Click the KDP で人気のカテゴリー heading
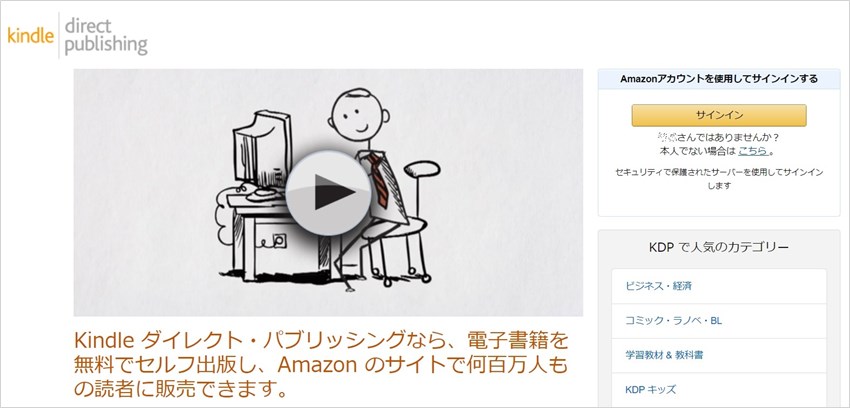Viewport: 850px width, 408px height. point(719,248)
